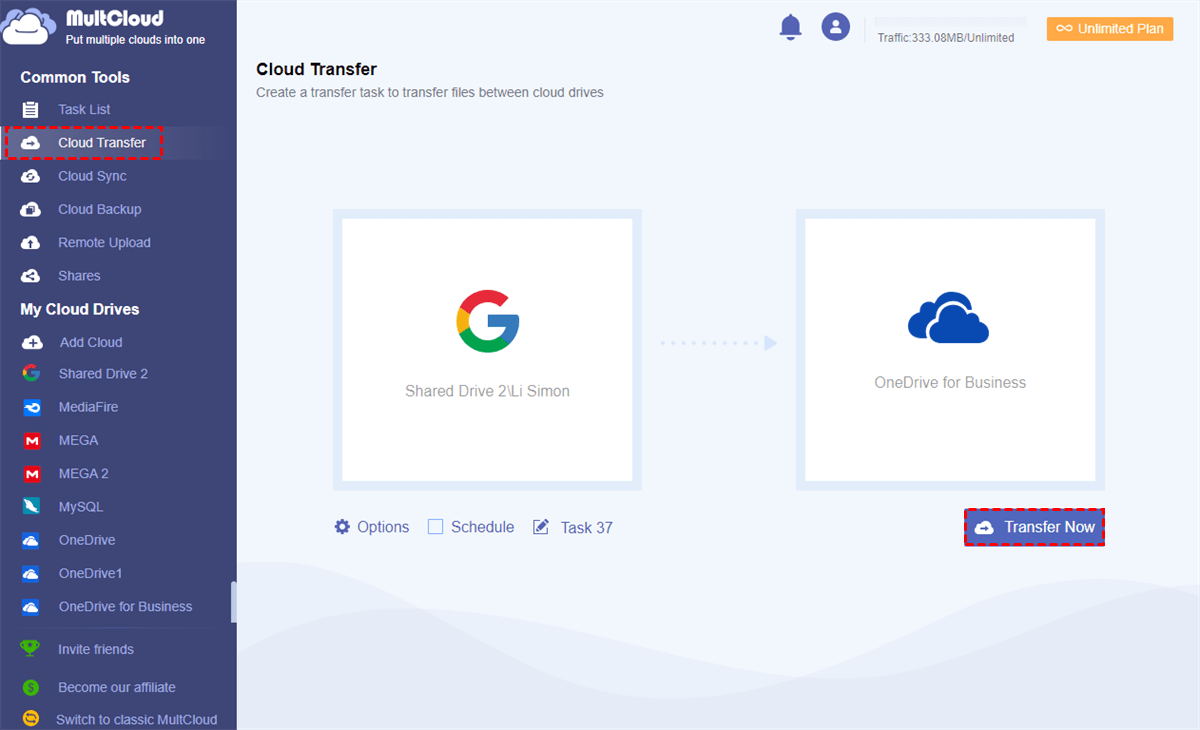Click the traffic usage progress bar
The image size is (1200, 730).
tap(951, 21)
